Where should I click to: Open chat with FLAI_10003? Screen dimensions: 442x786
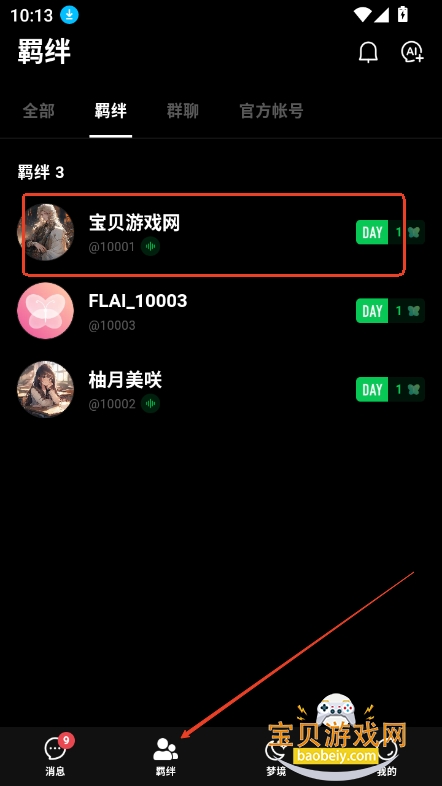(221, 311)
